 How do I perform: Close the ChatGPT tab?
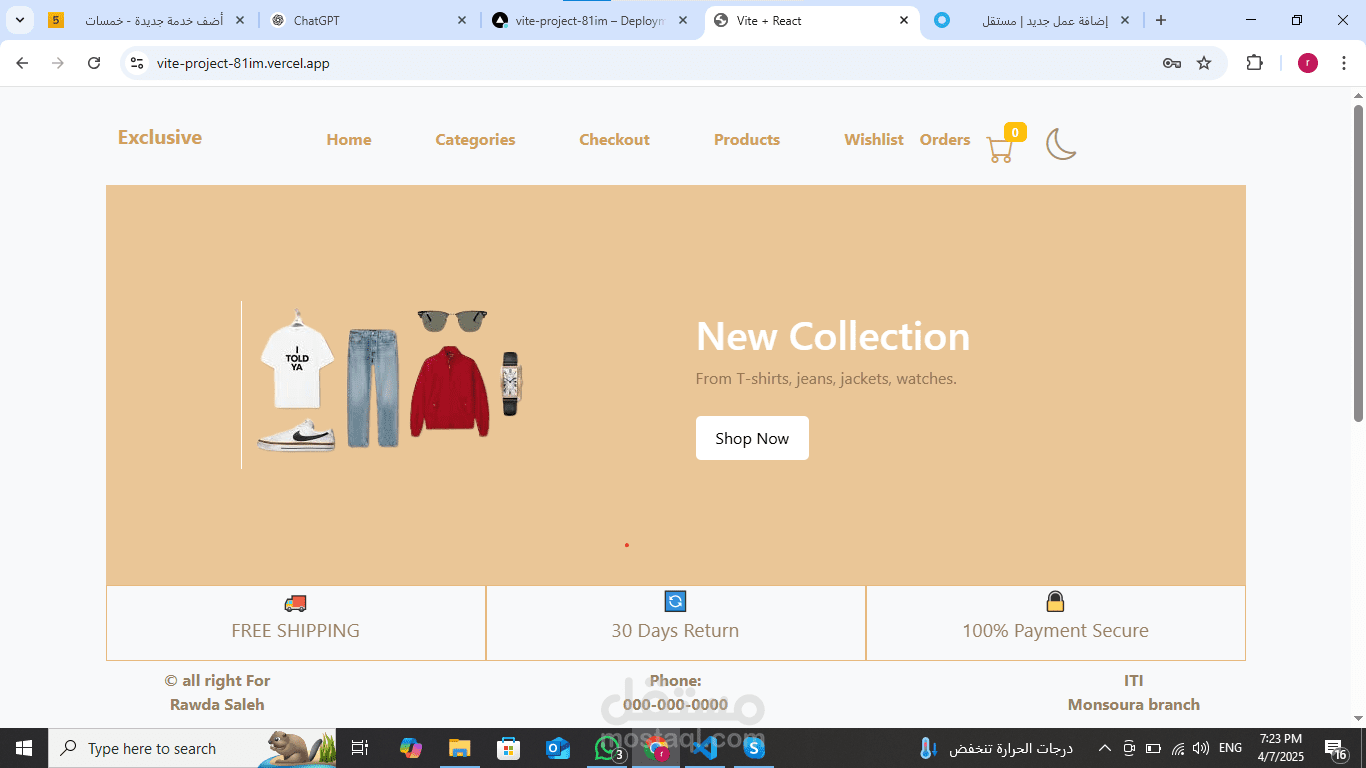coord(461,20)
